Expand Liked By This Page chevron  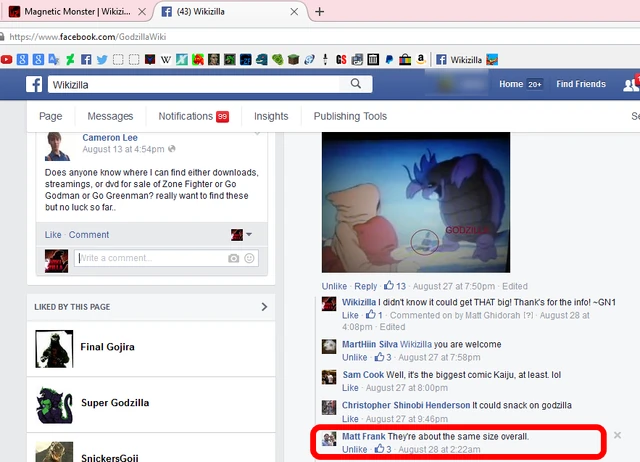tap(264, 307)
